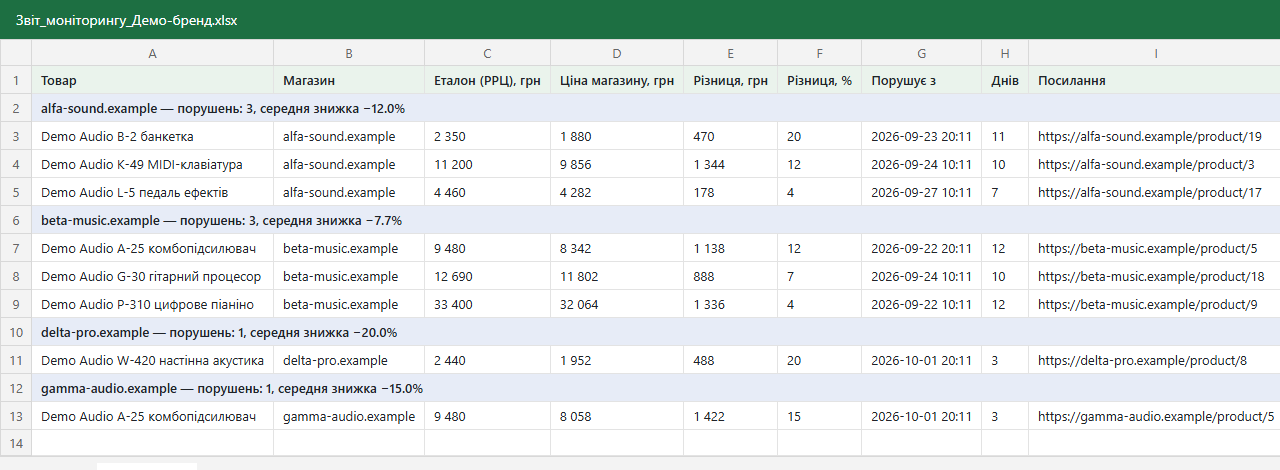Click the alfa-sound.example group summary row
The width and height of the screenshot is (1280, 470).
pyautogui.click(x=656, y=108)
